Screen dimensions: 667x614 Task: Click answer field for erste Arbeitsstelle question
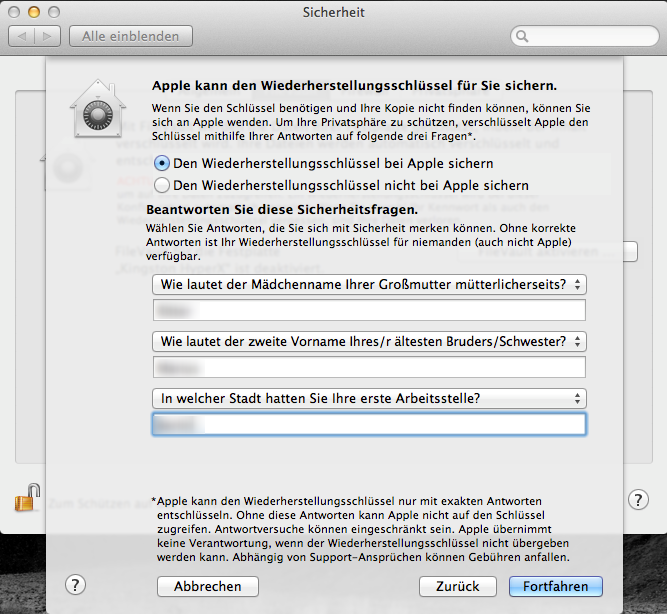click(369, 424)
